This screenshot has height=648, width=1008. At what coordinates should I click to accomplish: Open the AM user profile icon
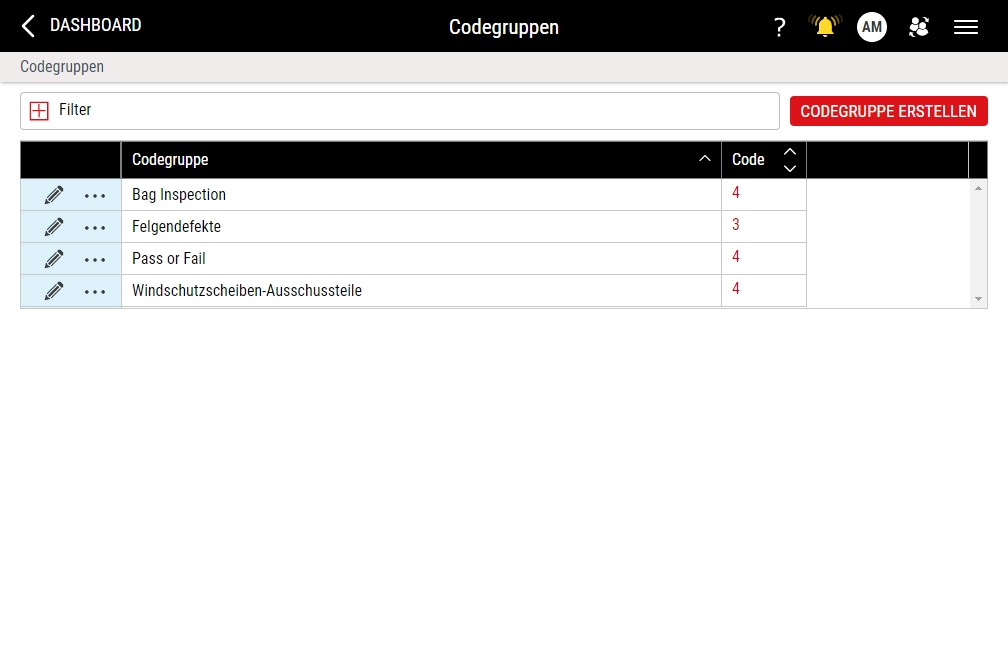871,27
